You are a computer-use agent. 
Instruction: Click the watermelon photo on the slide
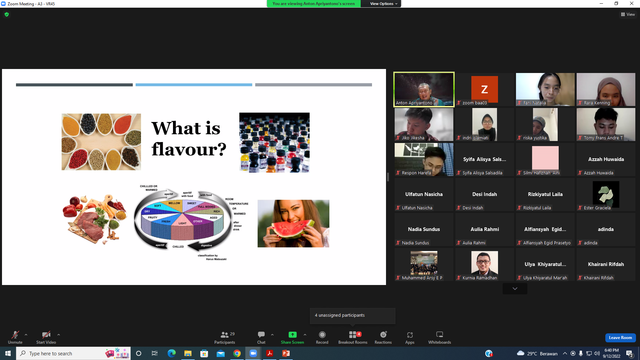[293, 223]
